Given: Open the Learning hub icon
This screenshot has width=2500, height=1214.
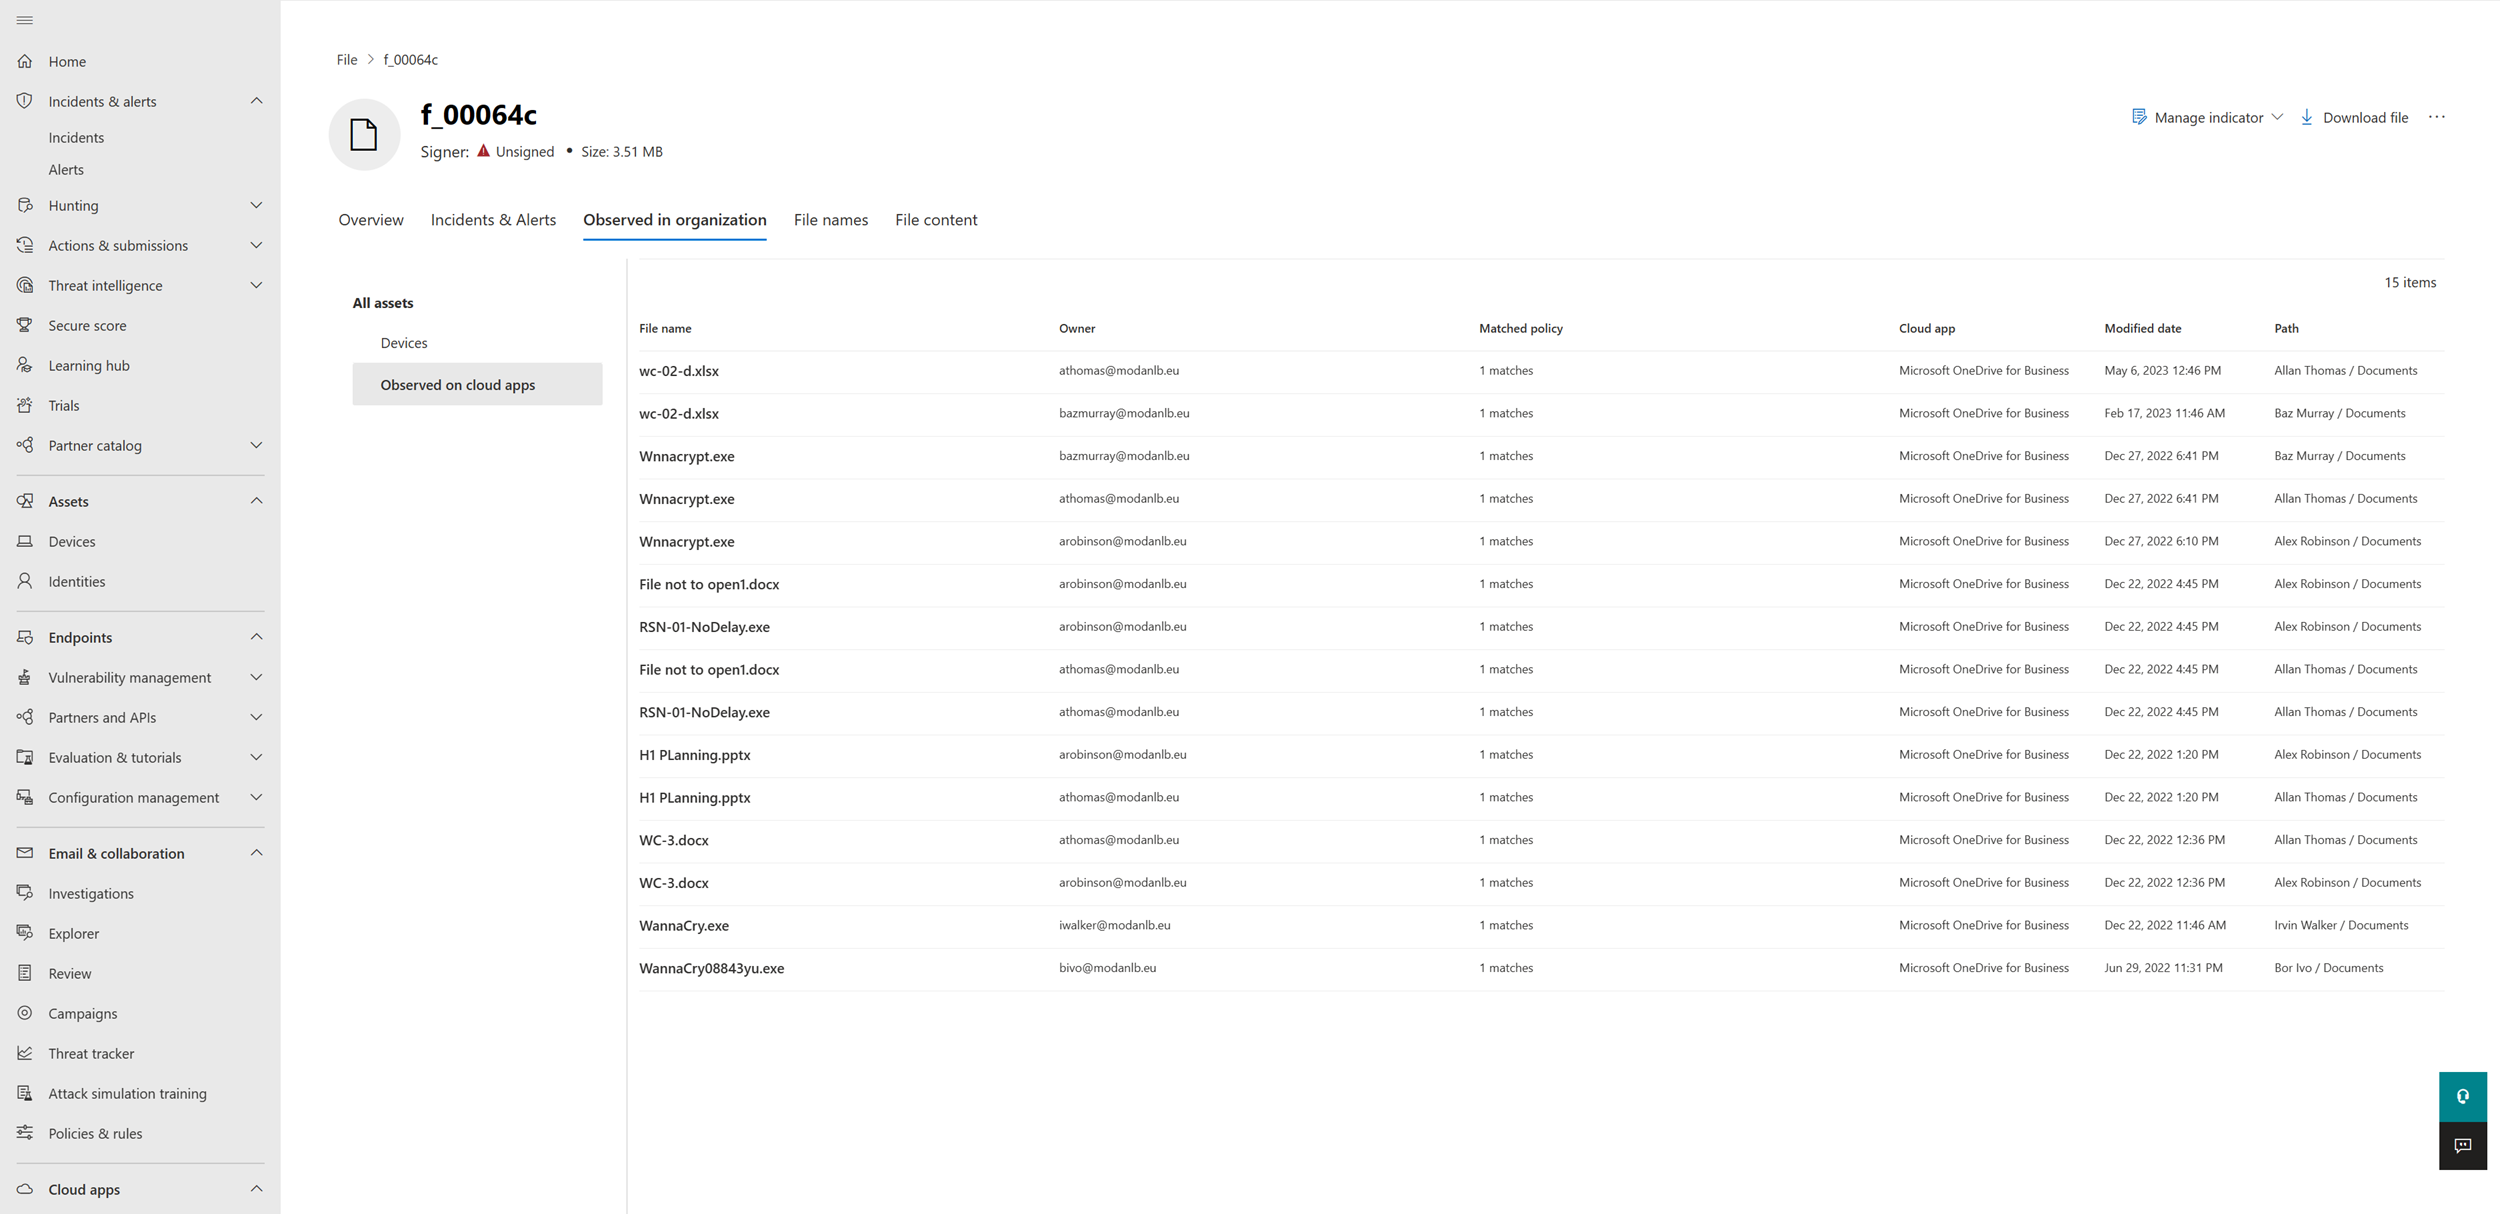Looking at the screenshot, I should pos(25,365).
